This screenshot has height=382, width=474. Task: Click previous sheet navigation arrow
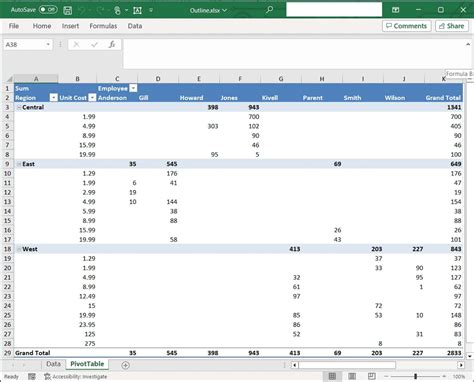pyautogui.click(x=13, y=365)
